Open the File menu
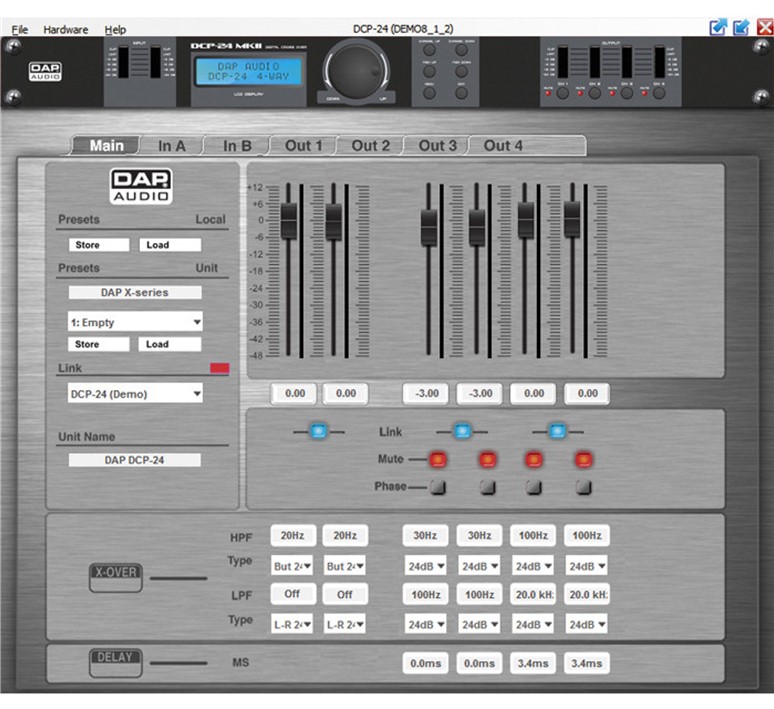Viewport: 774px width, 709px height. click(20, 30)
